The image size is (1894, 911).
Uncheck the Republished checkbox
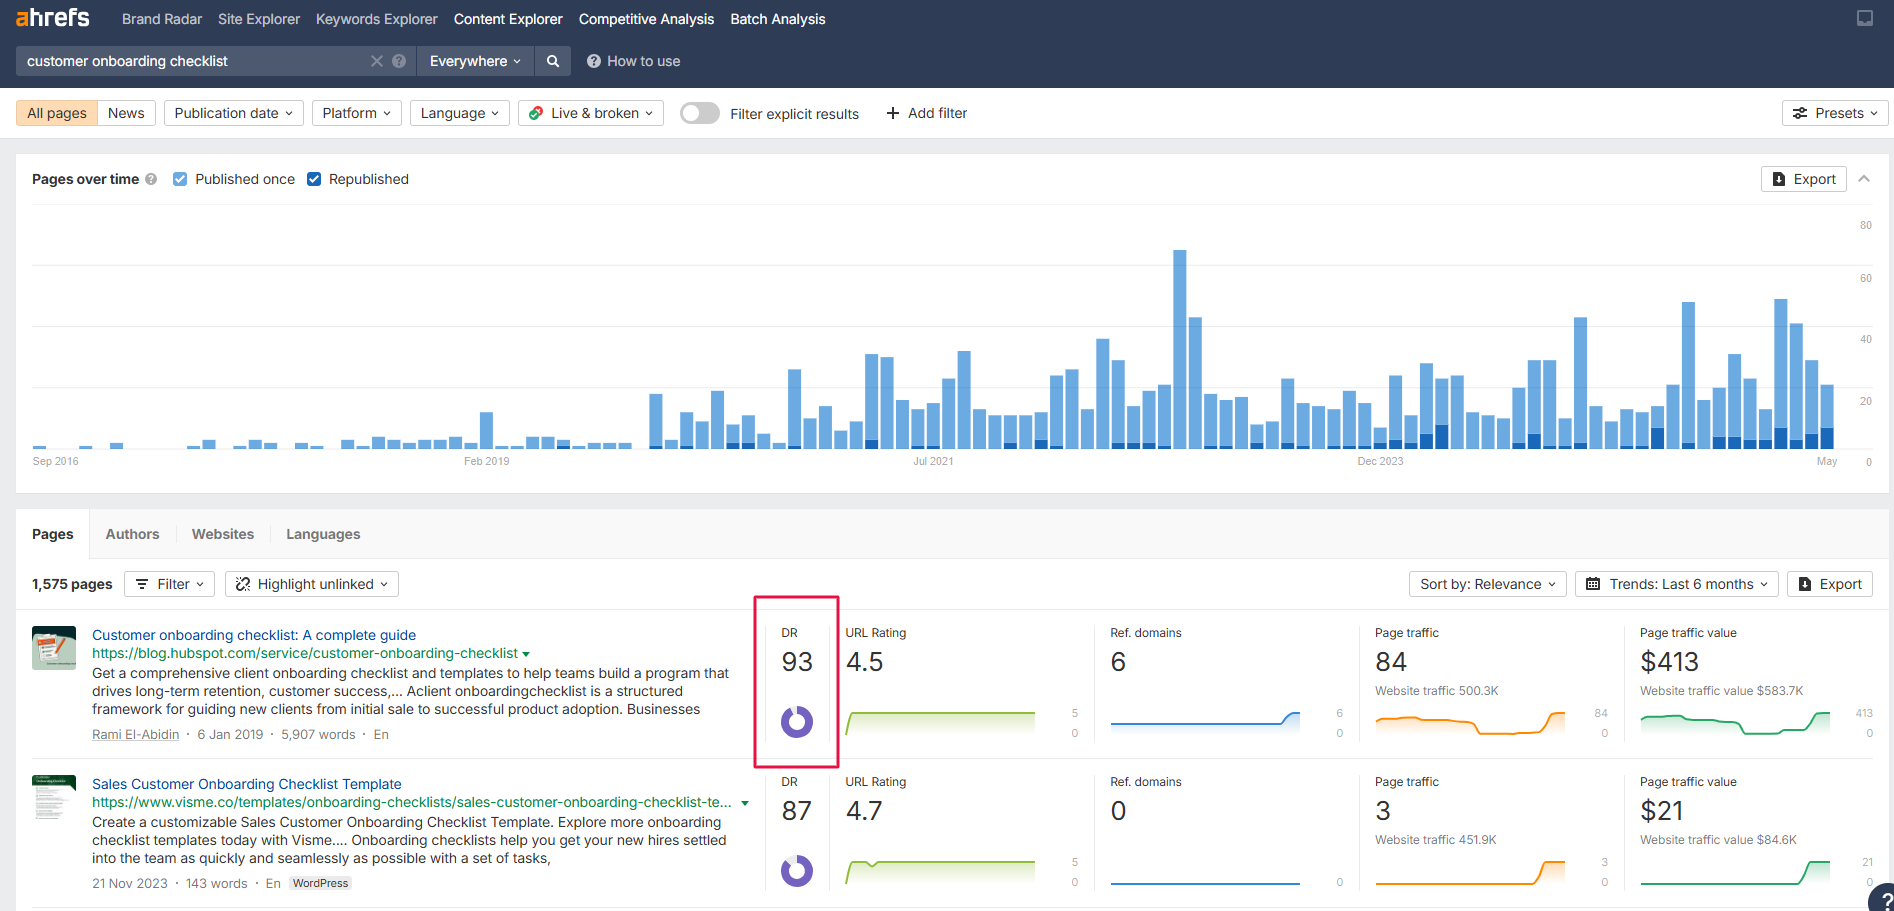(314, 179)
